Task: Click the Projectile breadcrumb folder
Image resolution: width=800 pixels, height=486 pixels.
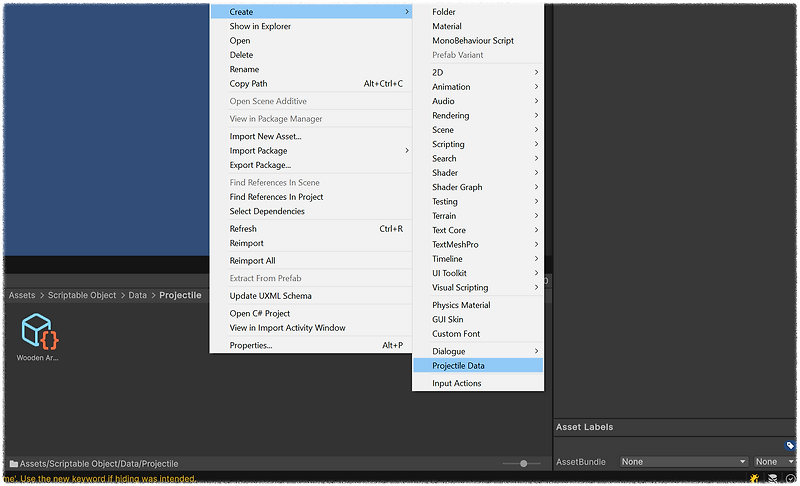Action: 180,295
